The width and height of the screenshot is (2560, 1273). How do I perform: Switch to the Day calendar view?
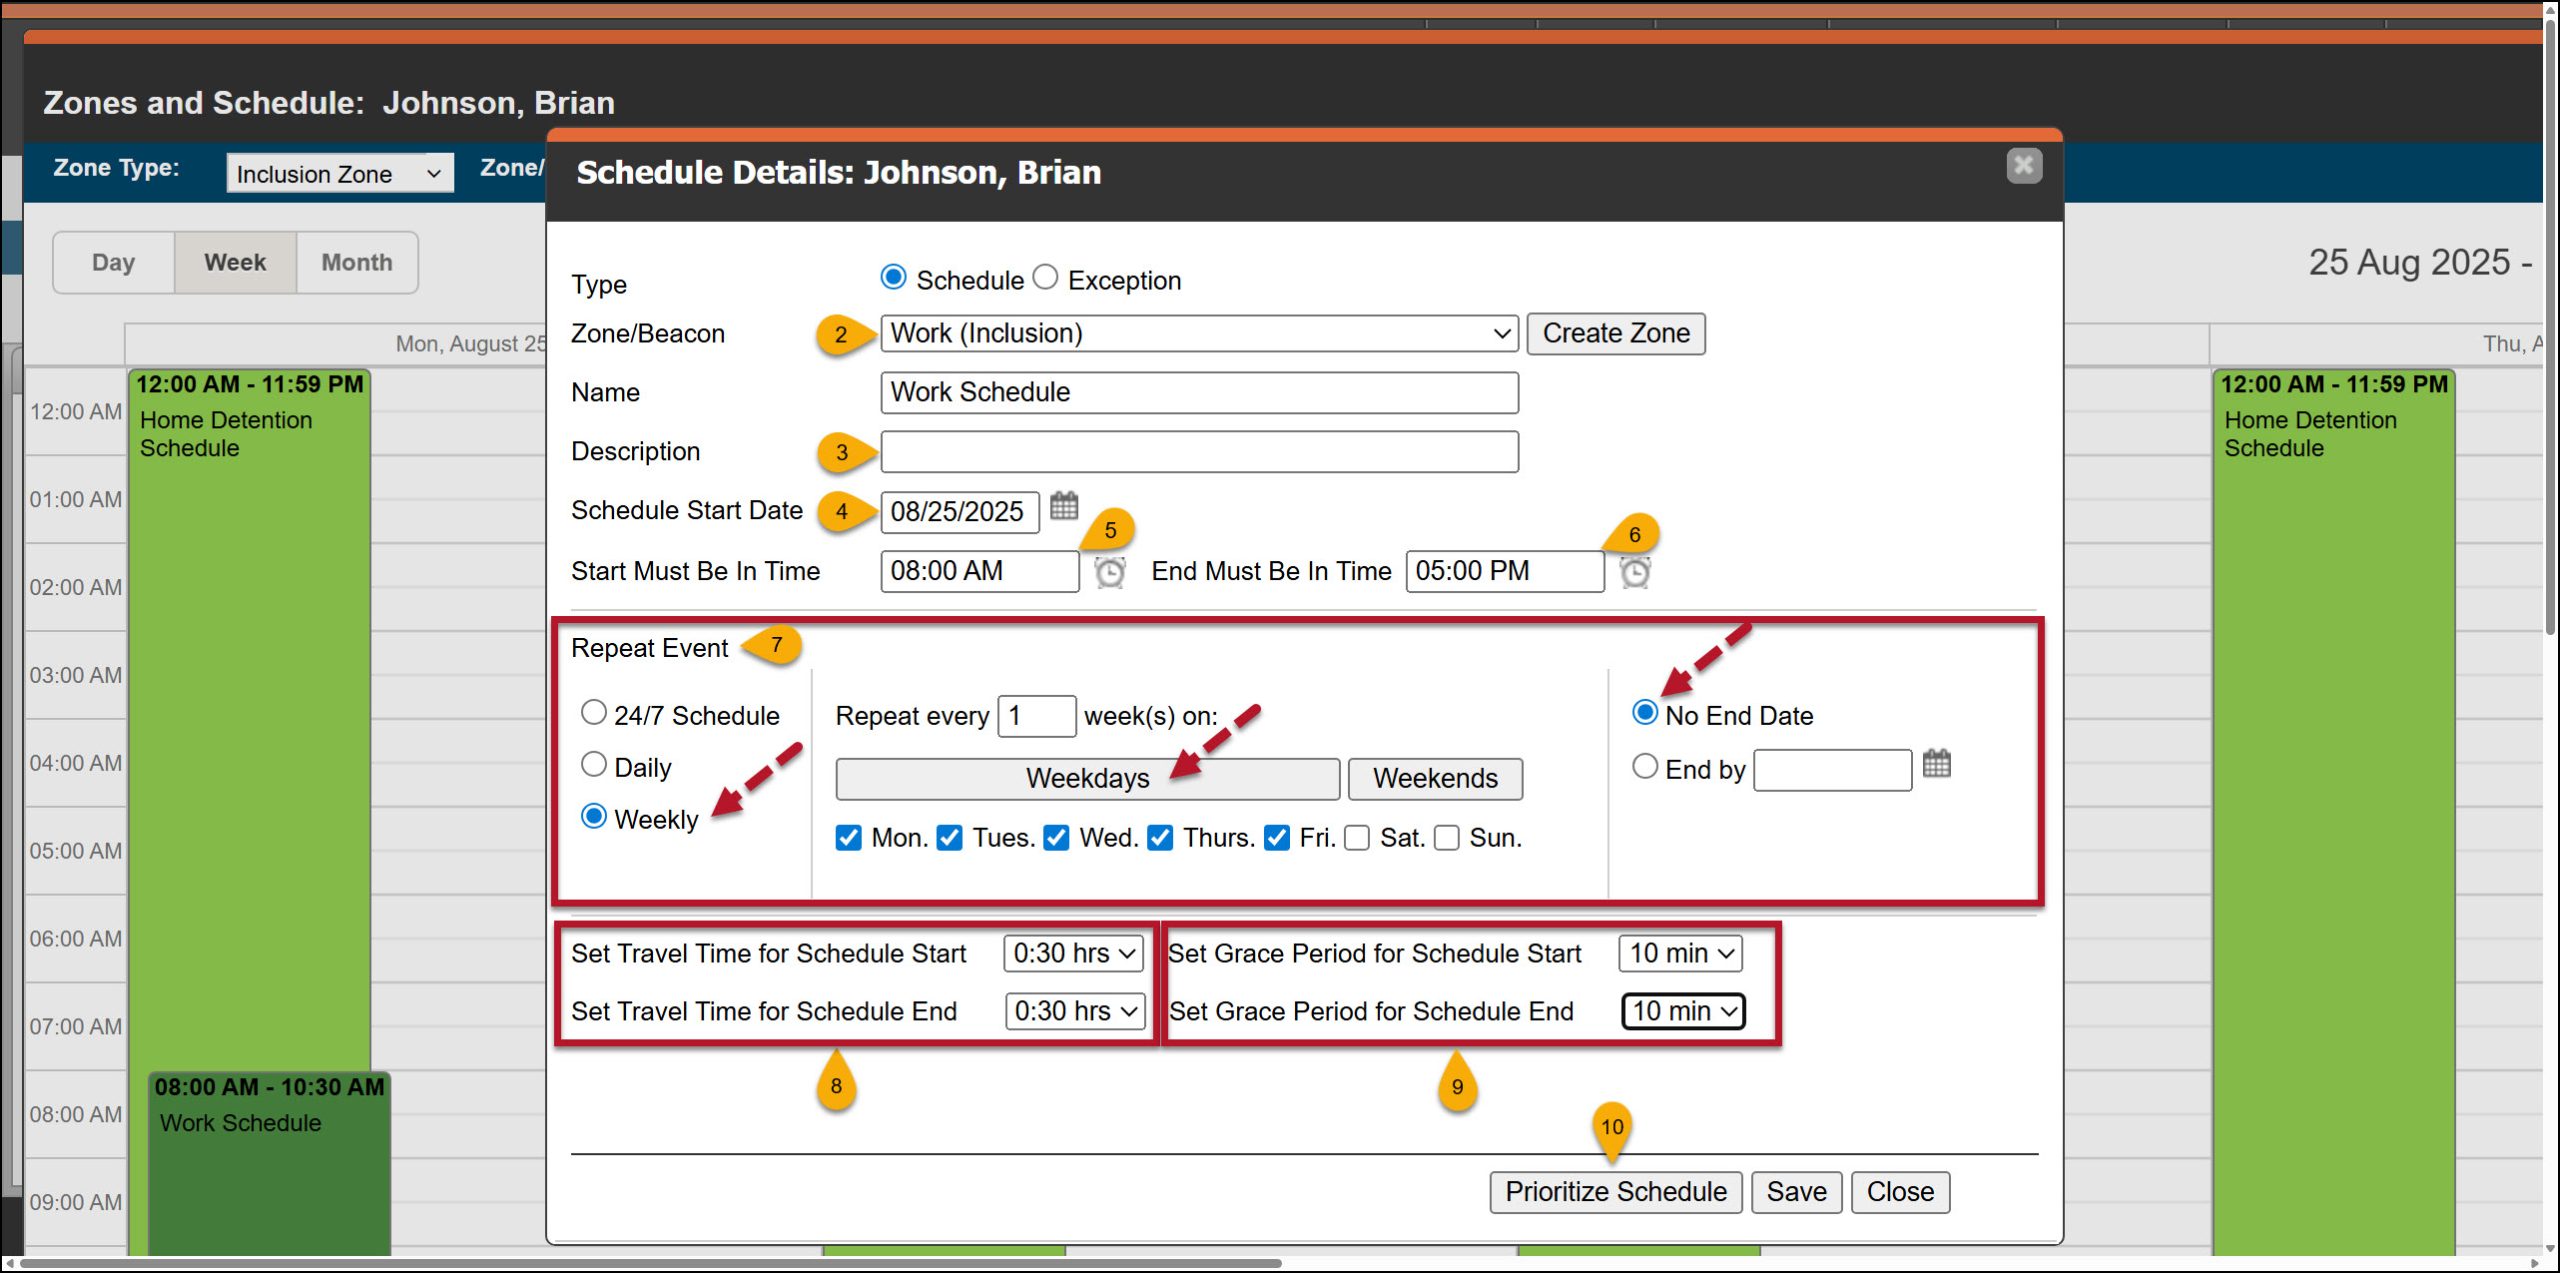point(113,262)
